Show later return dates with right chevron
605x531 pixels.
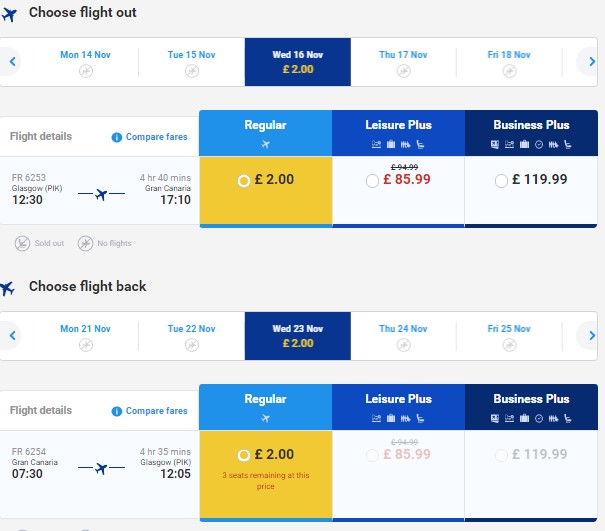[x=592, y=335]
